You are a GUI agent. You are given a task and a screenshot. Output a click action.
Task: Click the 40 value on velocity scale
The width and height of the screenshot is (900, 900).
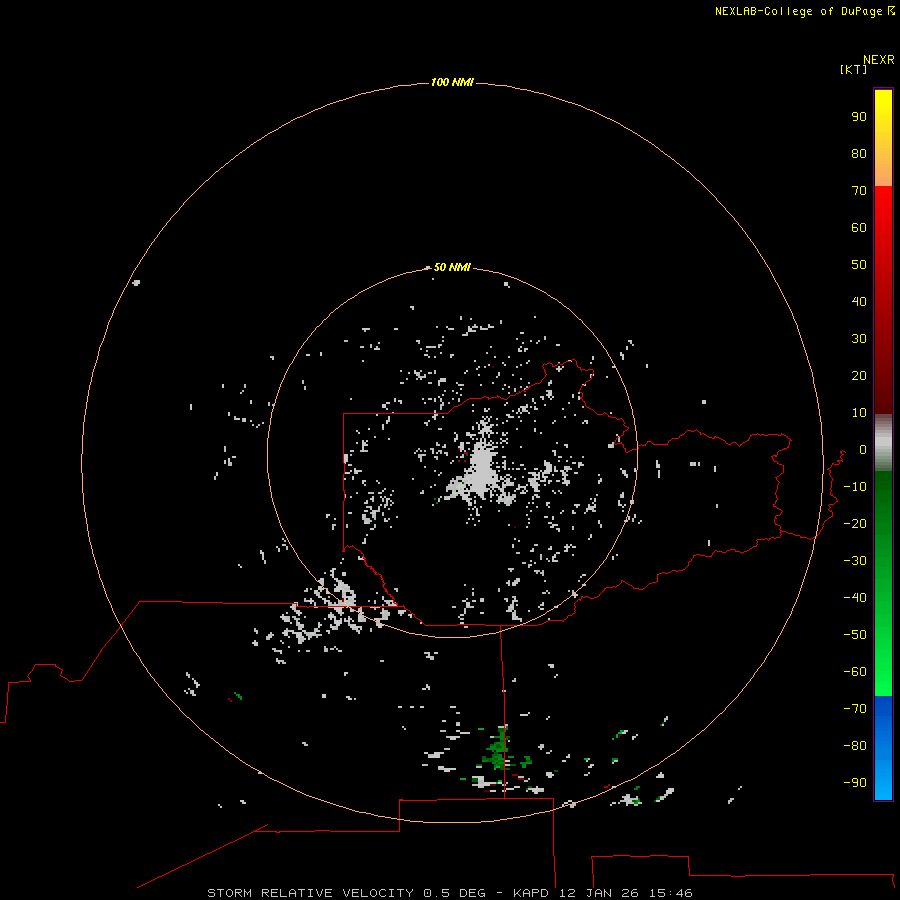[859, 302]
